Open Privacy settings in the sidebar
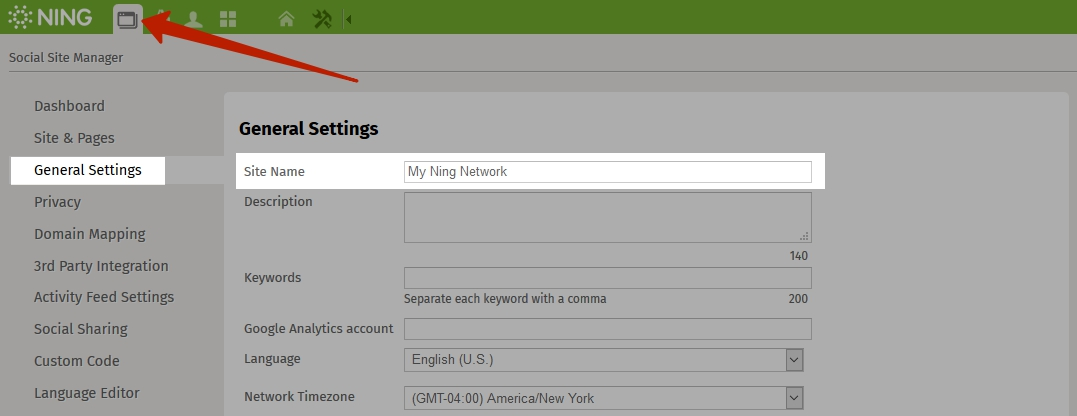Image resolution: width=1077 pixels, height=416 pixels. tap(58, 202)
